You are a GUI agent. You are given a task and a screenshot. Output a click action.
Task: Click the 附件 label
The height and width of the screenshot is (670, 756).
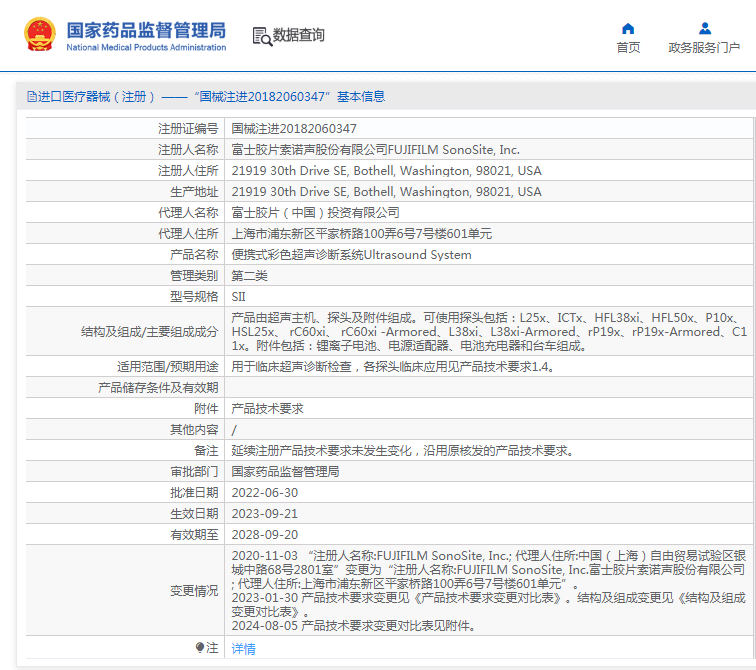[206, 409]
